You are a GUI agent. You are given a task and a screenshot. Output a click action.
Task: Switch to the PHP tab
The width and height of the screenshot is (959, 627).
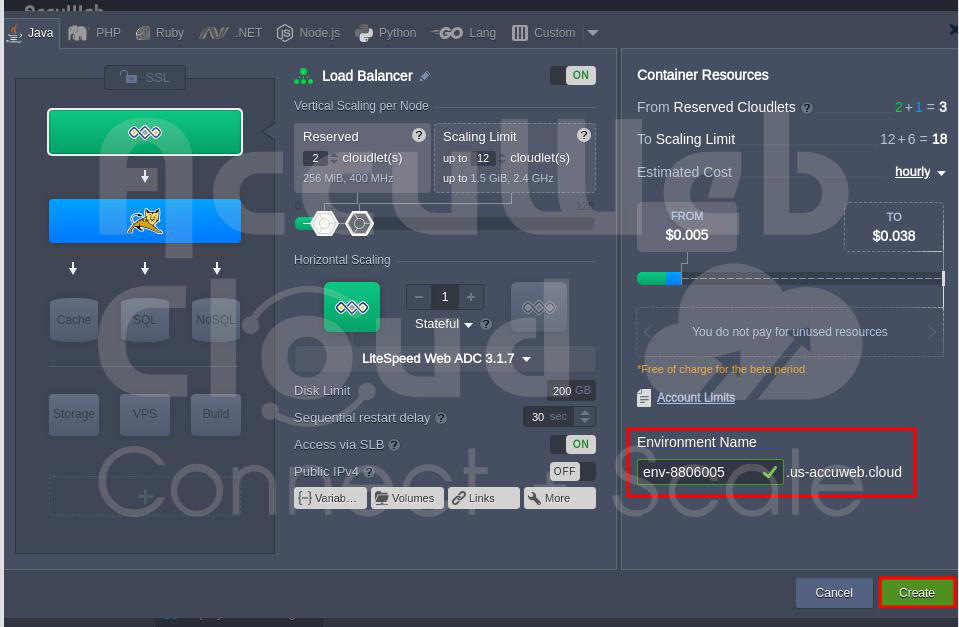(x=95, y=33)
